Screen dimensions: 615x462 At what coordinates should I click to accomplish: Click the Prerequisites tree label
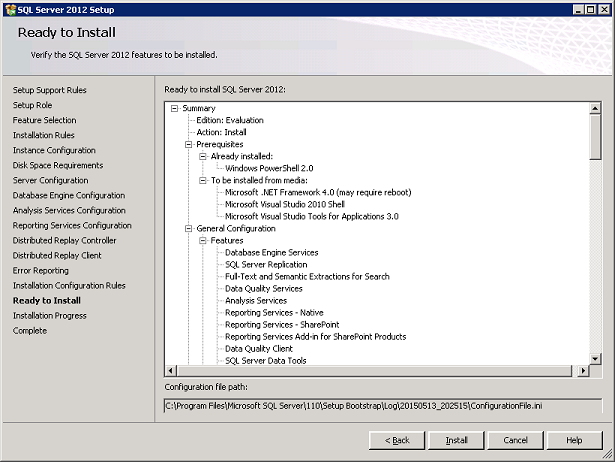click(220, 144)
